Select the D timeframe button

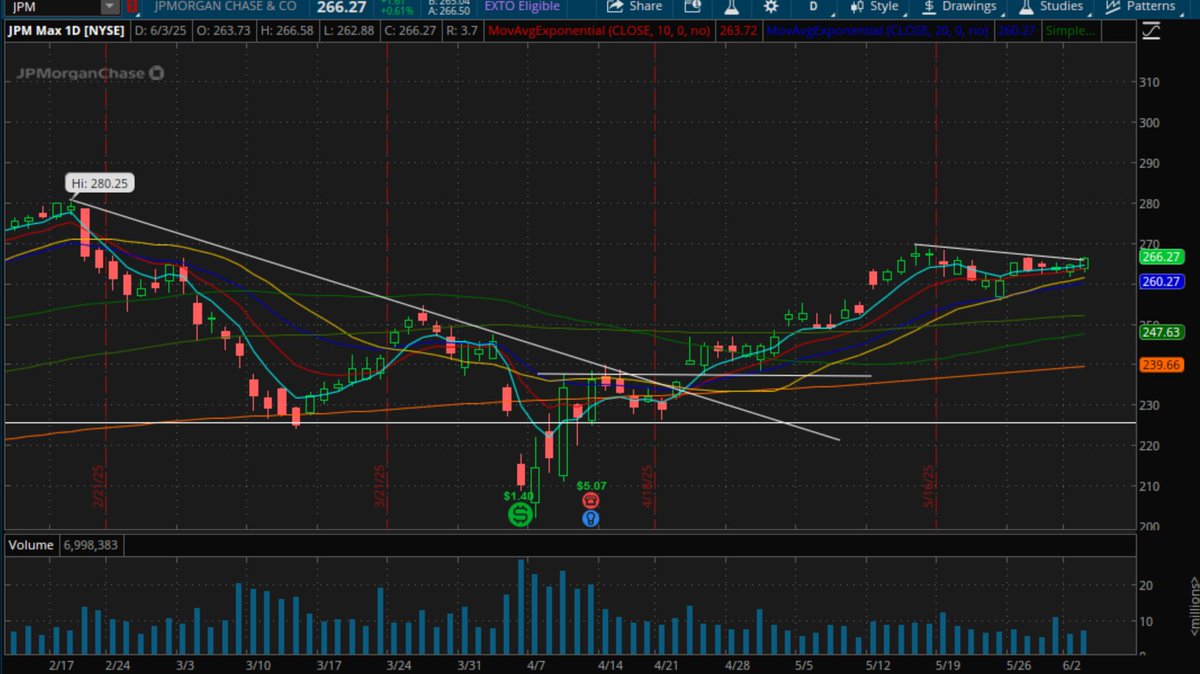pyautogui.click(x=813, y=6)
